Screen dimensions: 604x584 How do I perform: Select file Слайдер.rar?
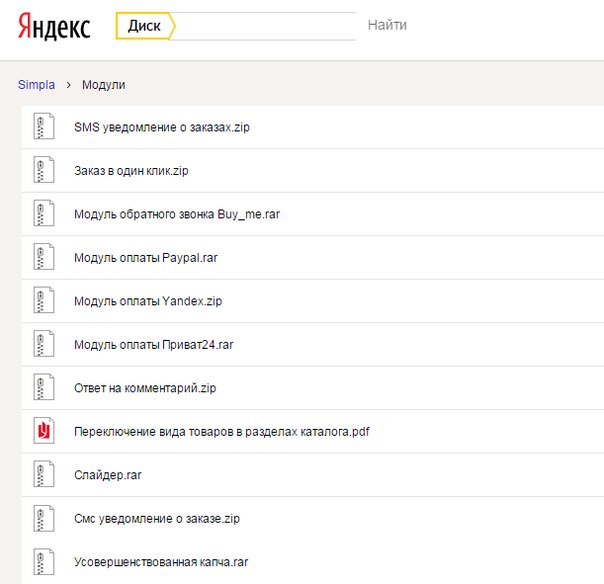(108, 475)
